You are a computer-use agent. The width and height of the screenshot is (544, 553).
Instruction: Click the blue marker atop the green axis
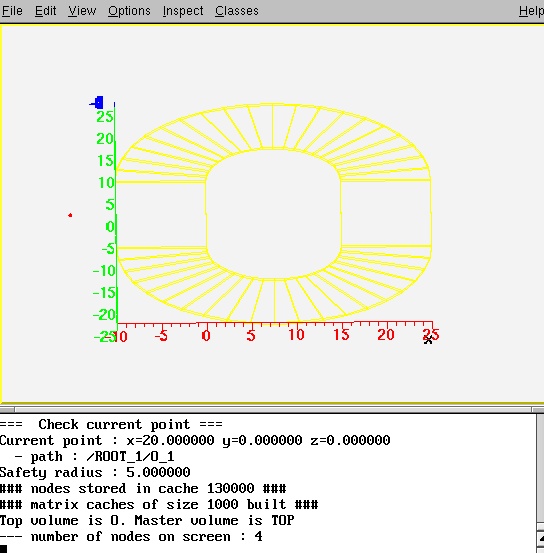[x=97, y=103]
